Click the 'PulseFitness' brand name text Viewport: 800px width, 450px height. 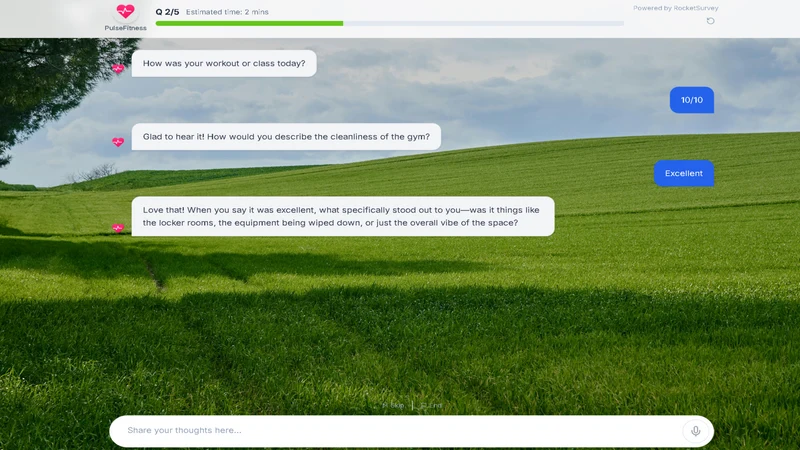(x=126, y=28)
